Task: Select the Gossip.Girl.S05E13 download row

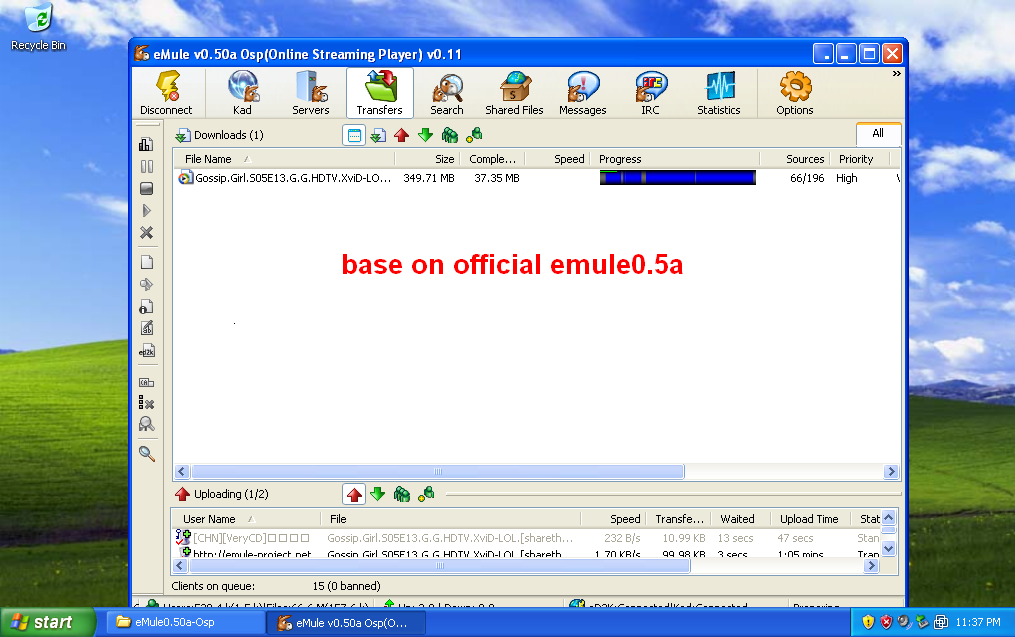Action: pos(537,178)
